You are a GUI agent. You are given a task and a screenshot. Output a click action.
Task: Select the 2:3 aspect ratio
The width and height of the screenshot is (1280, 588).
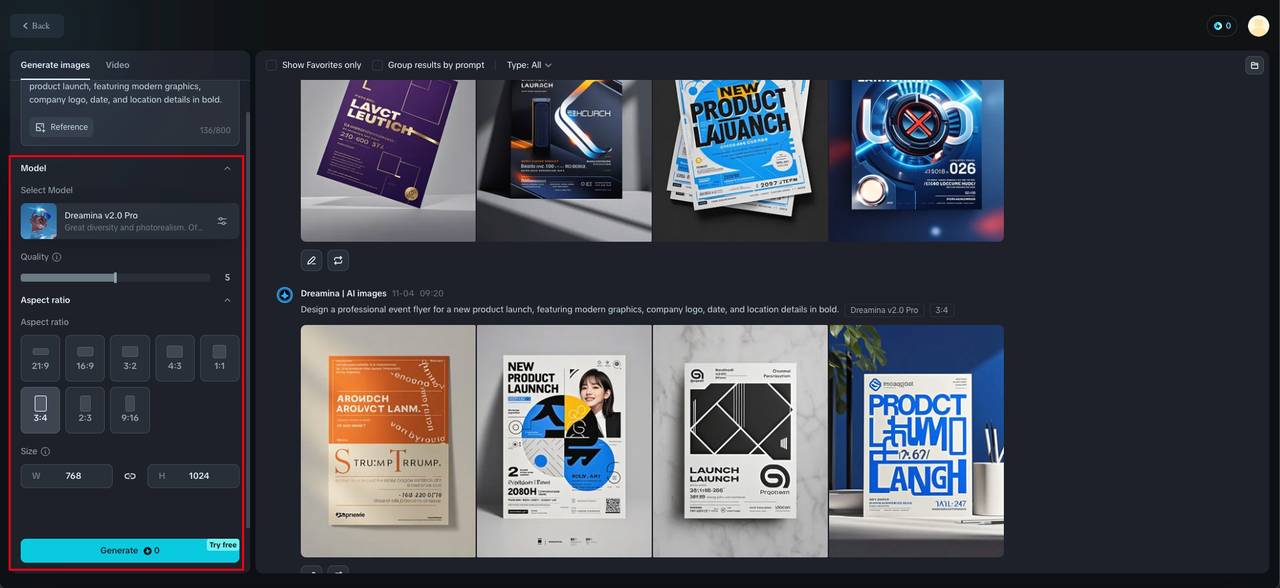pyautogui.click(x=85, y=410)
